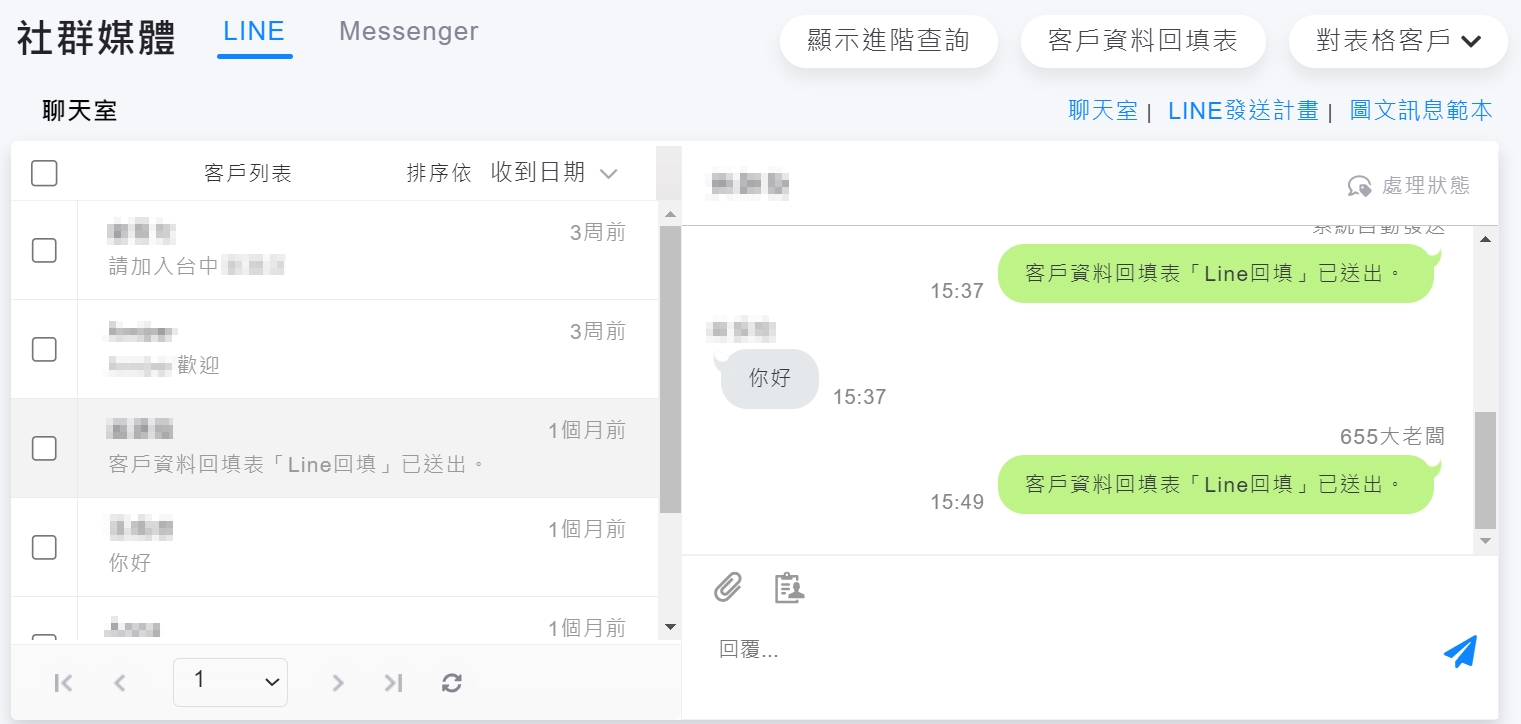Go to the next page arrow
Image resolution: width=1521 pixels, height=724 pixels.
pyautogui.click(x=338, y=683)
